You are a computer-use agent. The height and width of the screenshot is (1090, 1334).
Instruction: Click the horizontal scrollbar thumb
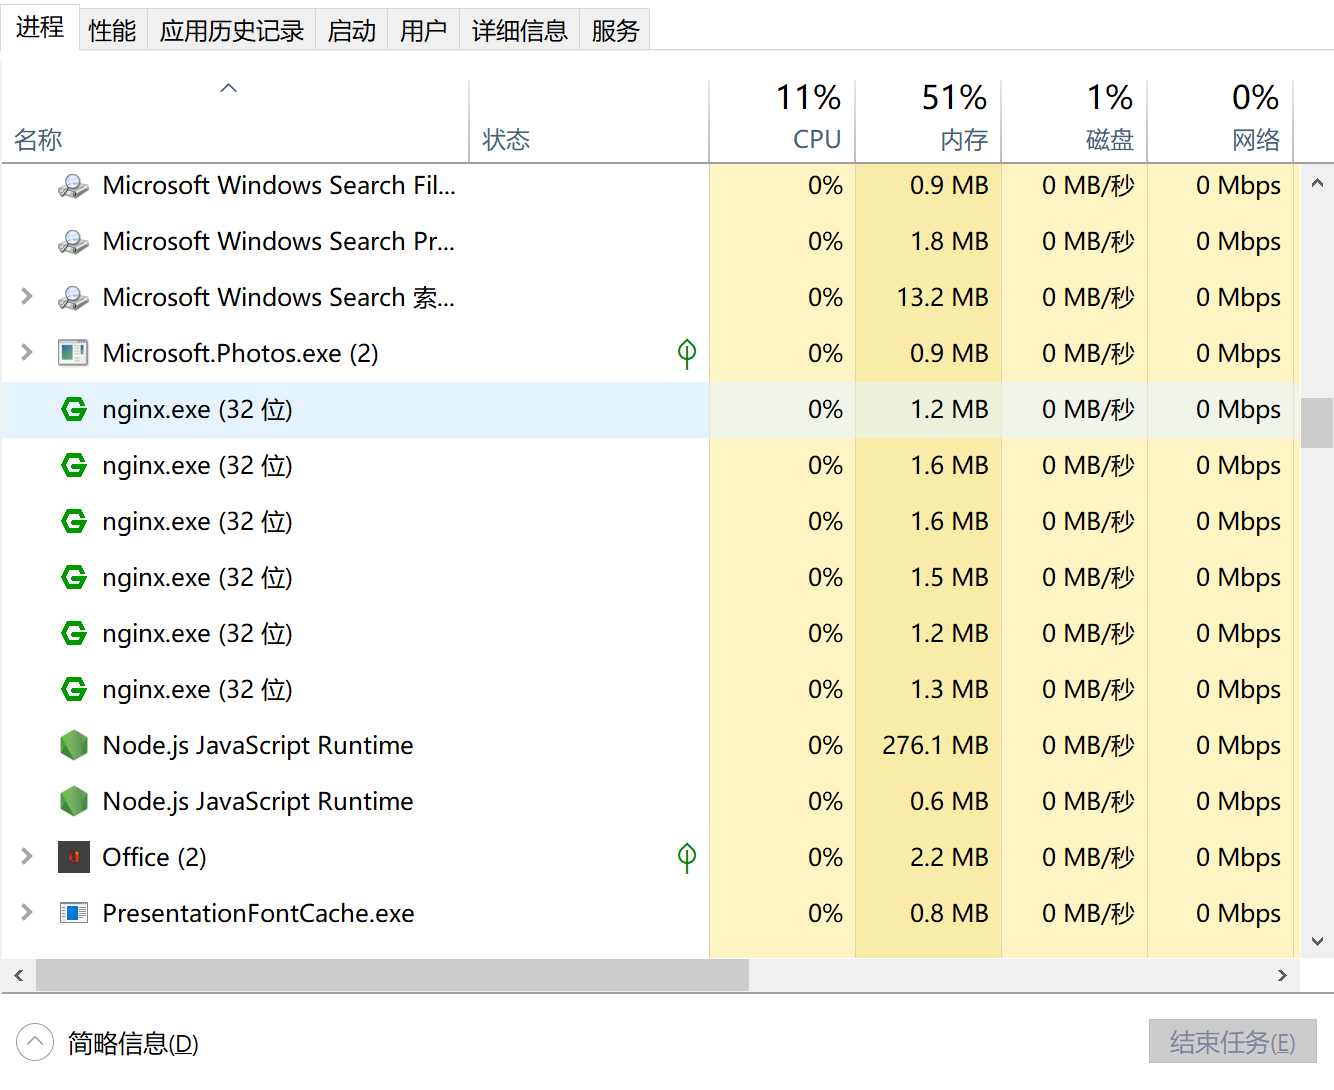click(x=392, y=975)
